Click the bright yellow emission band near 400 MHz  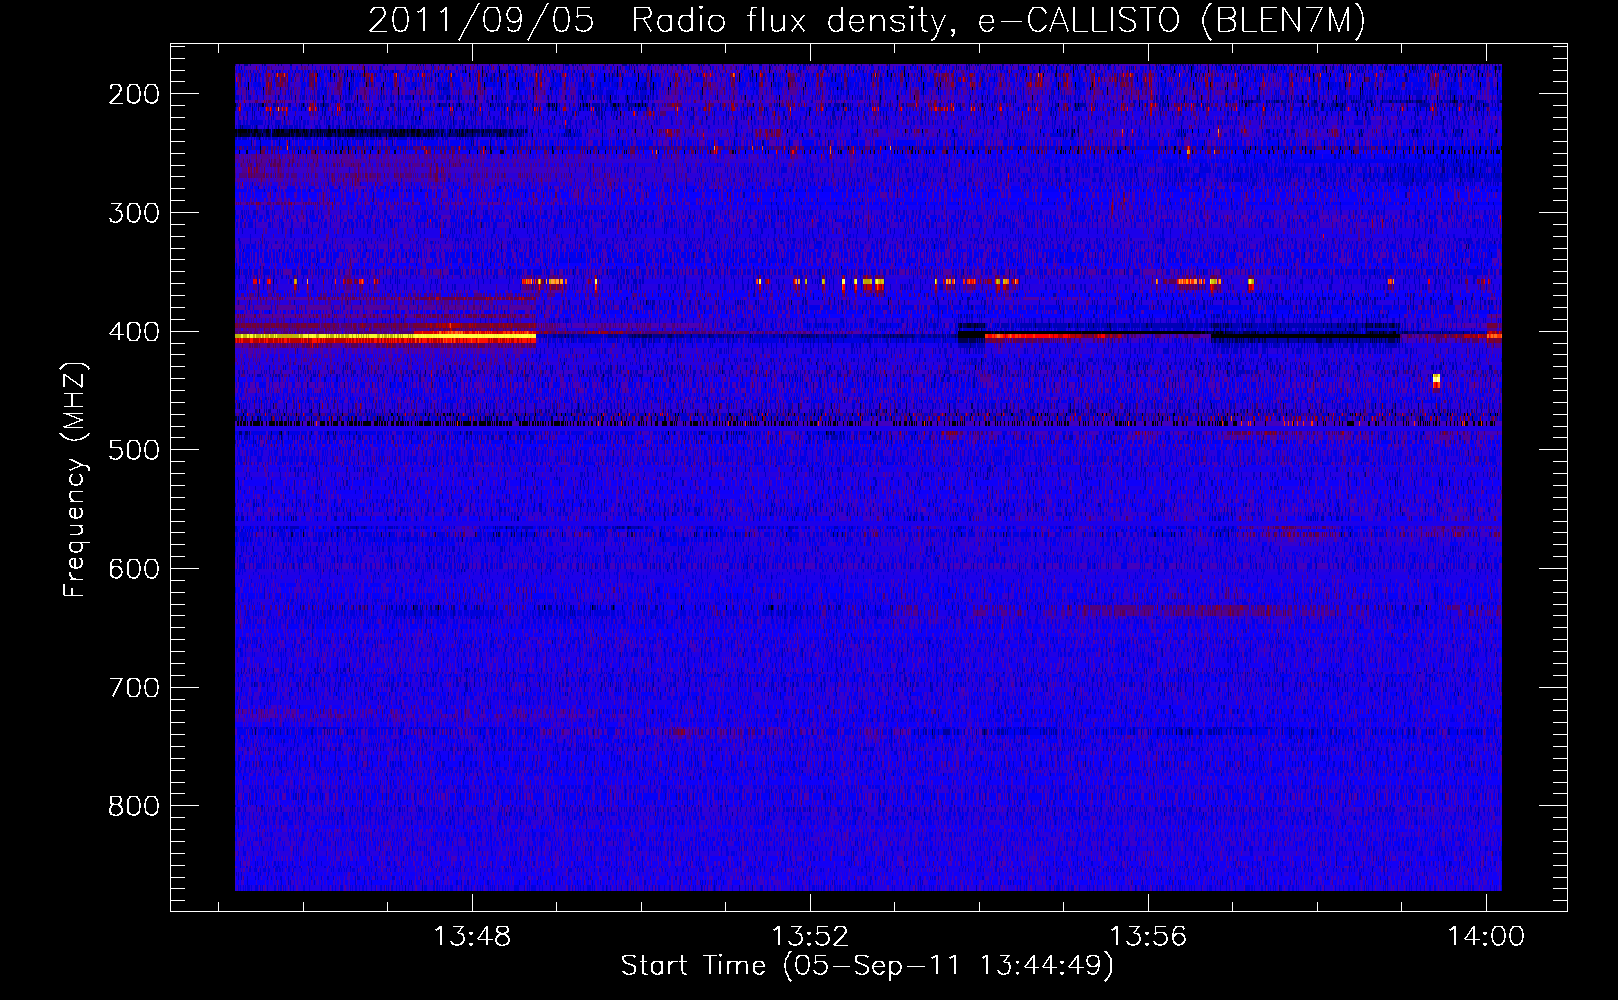point(385,338)
